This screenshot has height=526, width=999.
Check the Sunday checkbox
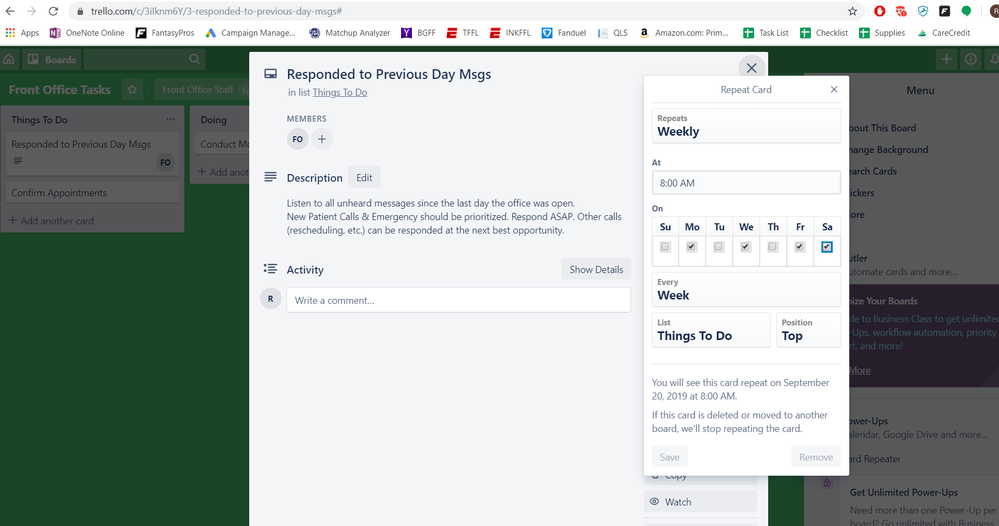click(665, 246)
